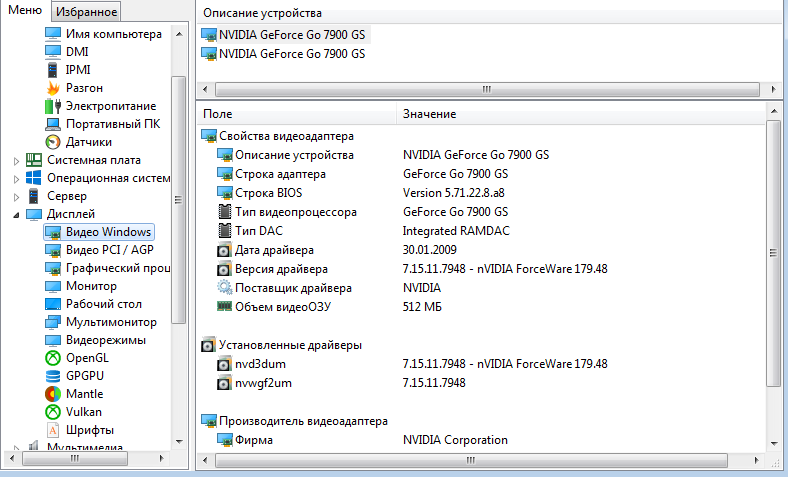Switch to the Избранное tab
Viewport: 788px width, 477px height.
(86, 12)
